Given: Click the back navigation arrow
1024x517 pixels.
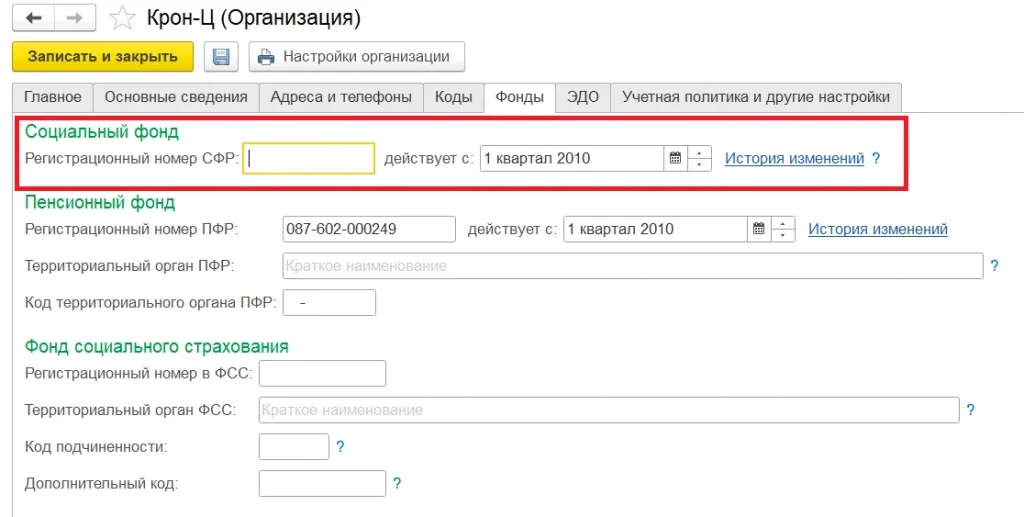Looking at the screenshot, I should [x=33, y=18].
